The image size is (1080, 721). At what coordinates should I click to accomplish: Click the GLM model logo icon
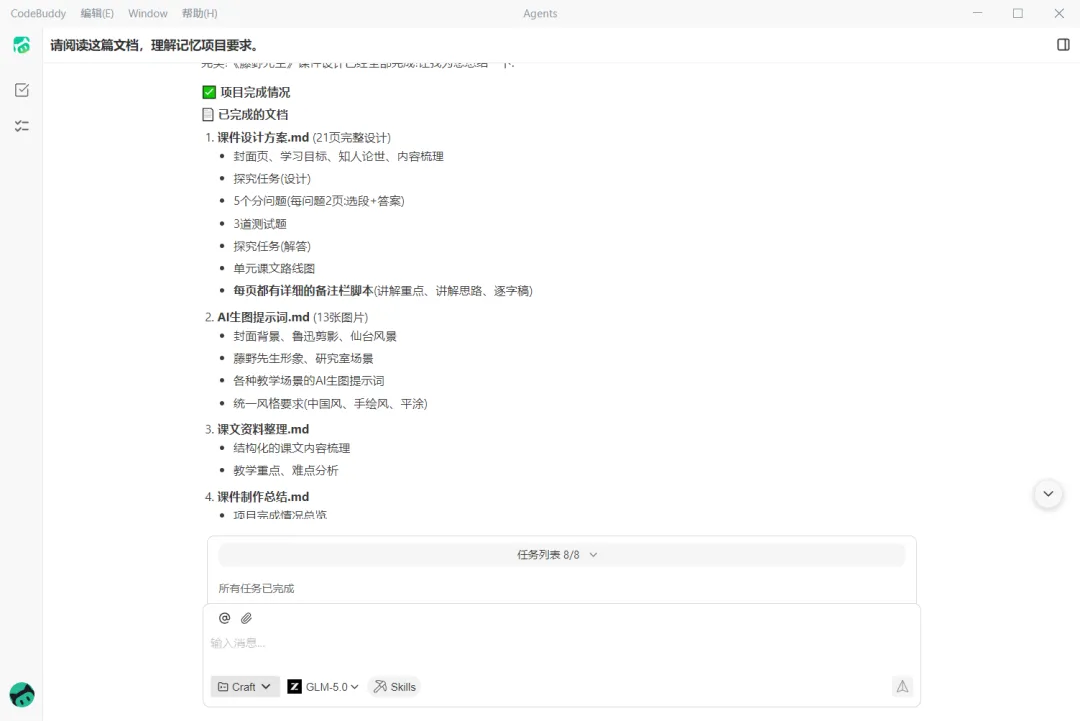[294, 687]
